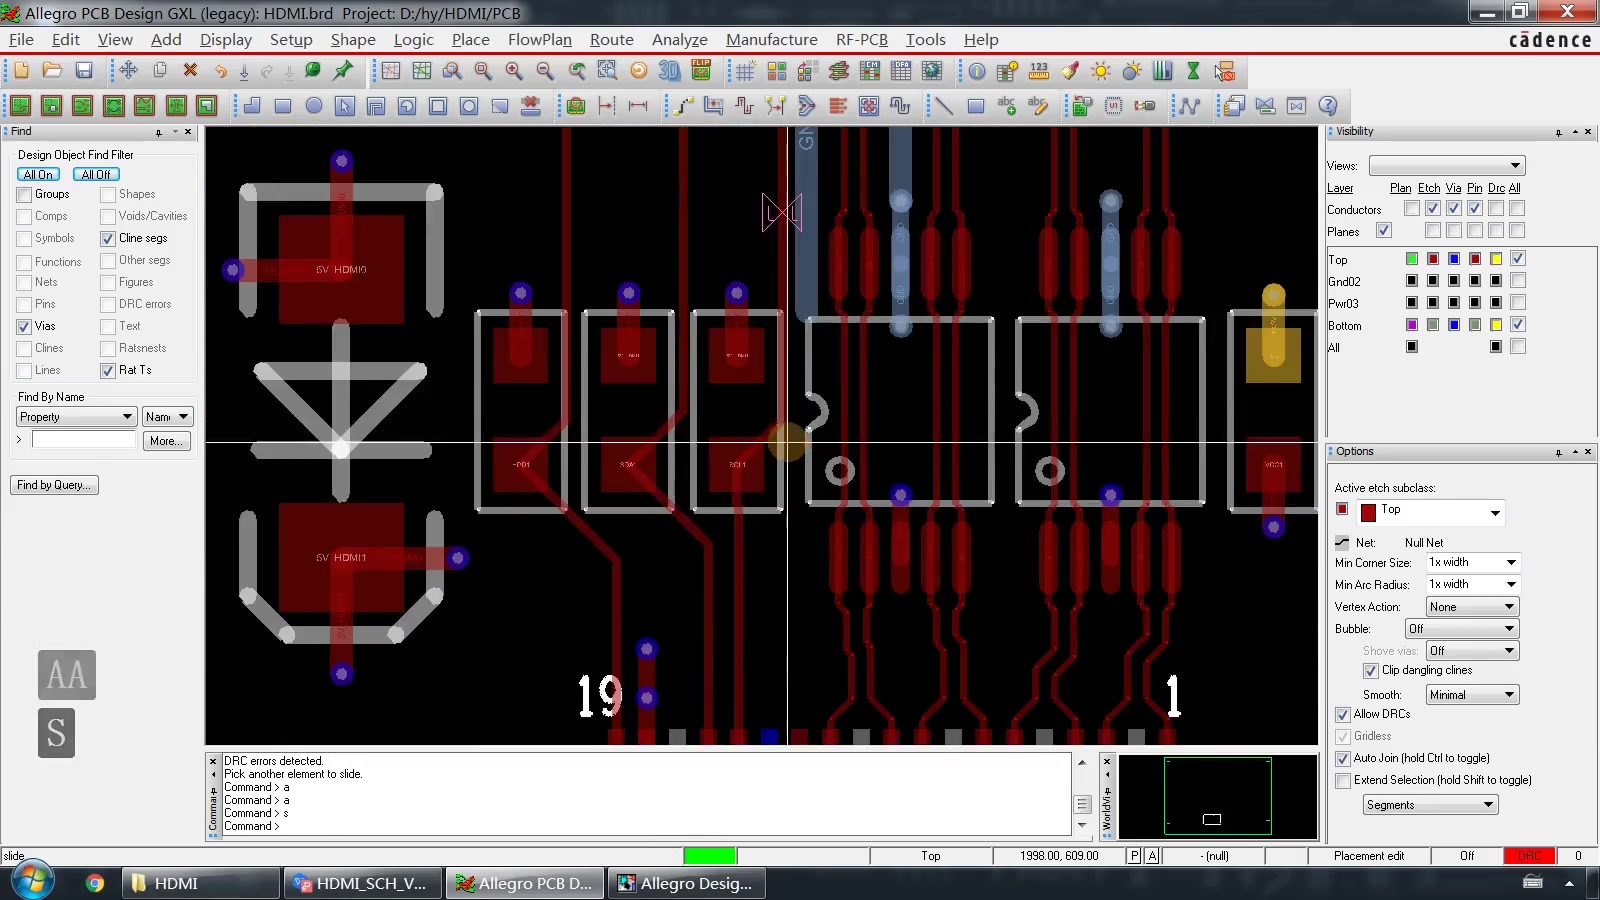Click the Add Text abc plus icon

click(1006, 106)
